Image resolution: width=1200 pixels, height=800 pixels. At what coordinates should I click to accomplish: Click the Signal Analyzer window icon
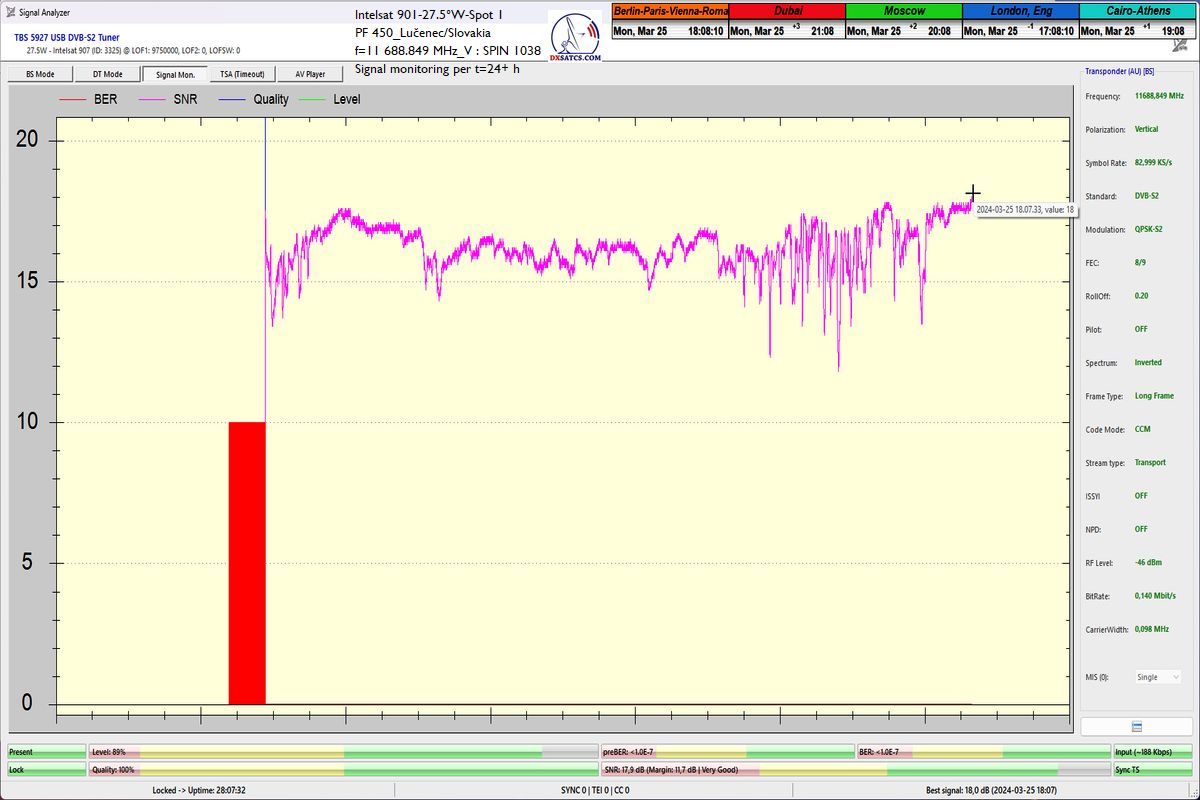pyautogui.click(x=10, y=13)
